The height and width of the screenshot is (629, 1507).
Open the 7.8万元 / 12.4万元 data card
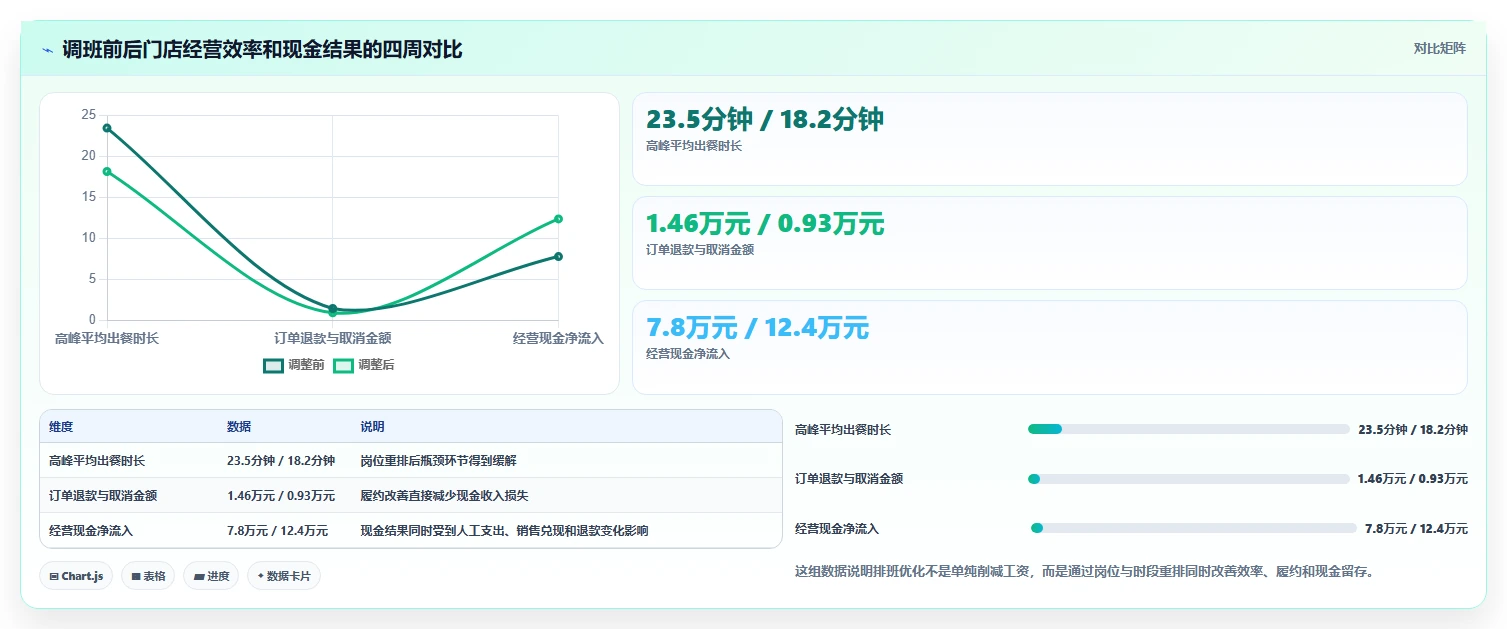(1050, 347)
